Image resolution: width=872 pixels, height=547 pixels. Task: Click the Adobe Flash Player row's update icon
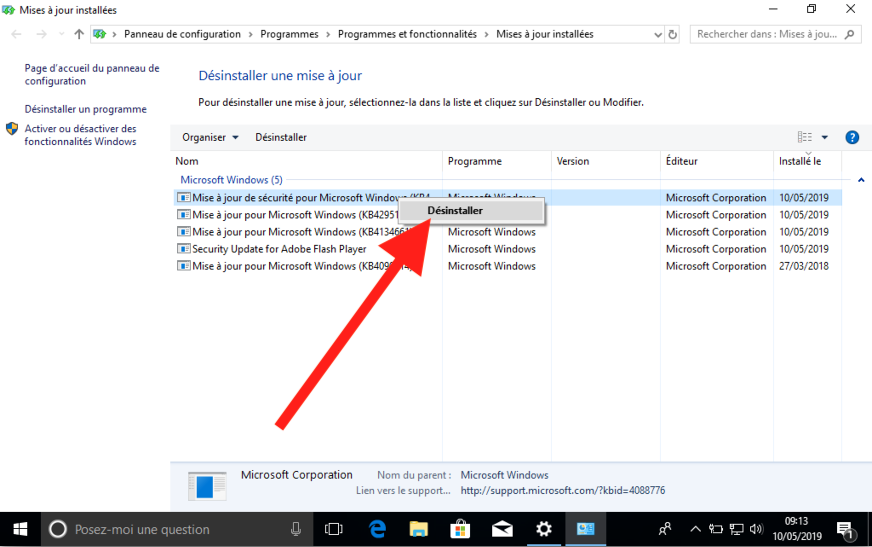click(x=184, y=249)
